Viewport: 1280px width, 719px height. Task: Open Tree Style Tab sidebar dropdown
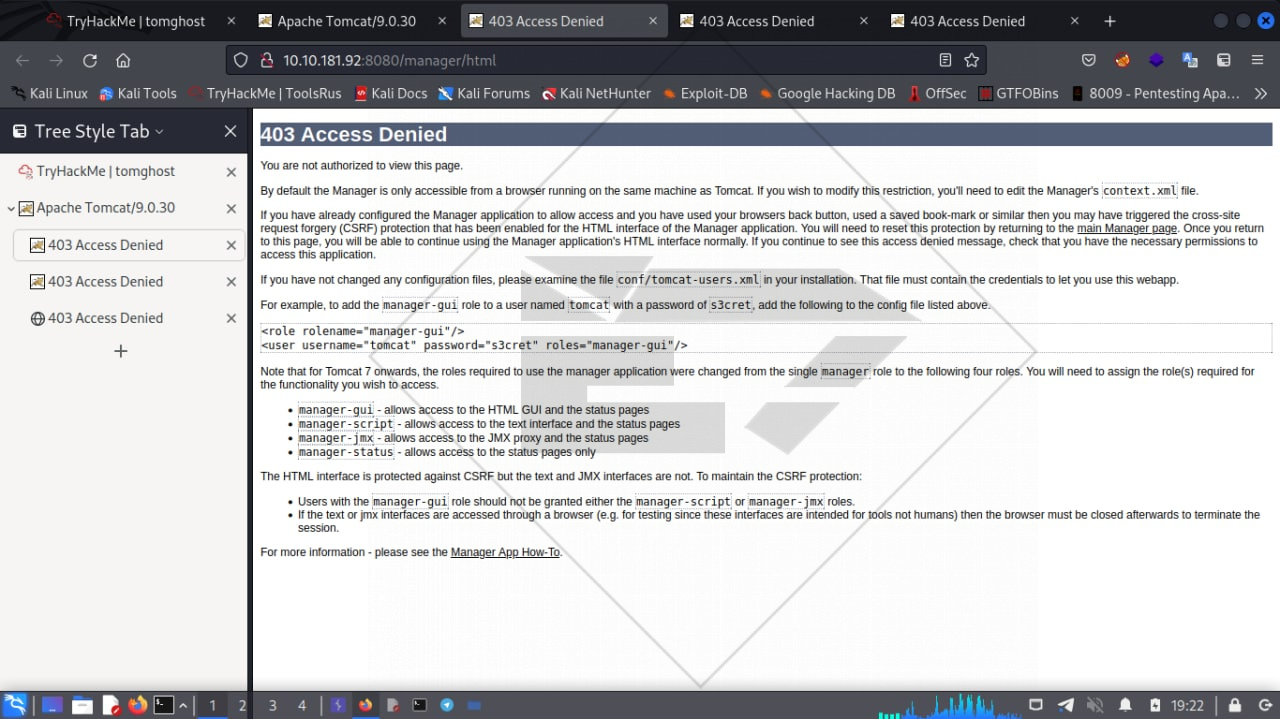point(159,131)
